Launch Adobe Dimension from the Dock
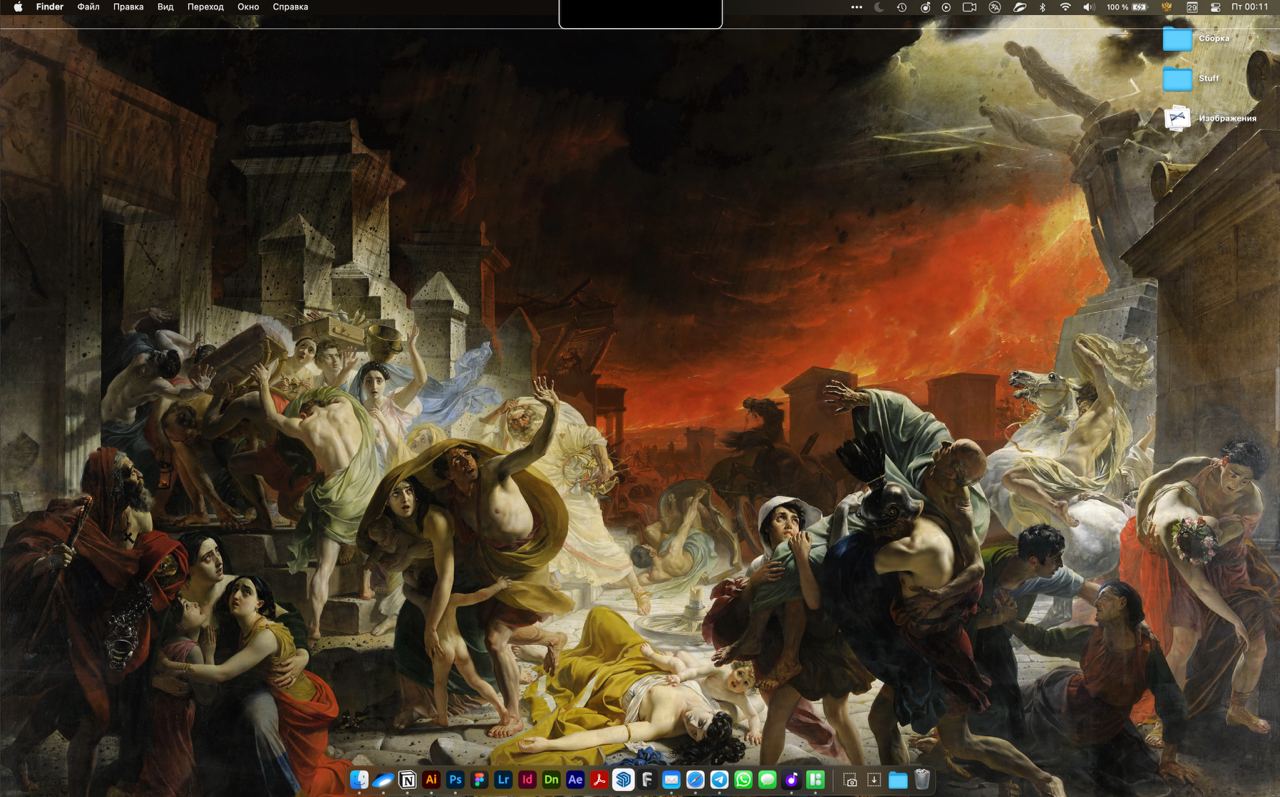The width and height of the screenshot is (1280, 797). tap(551, 780)
